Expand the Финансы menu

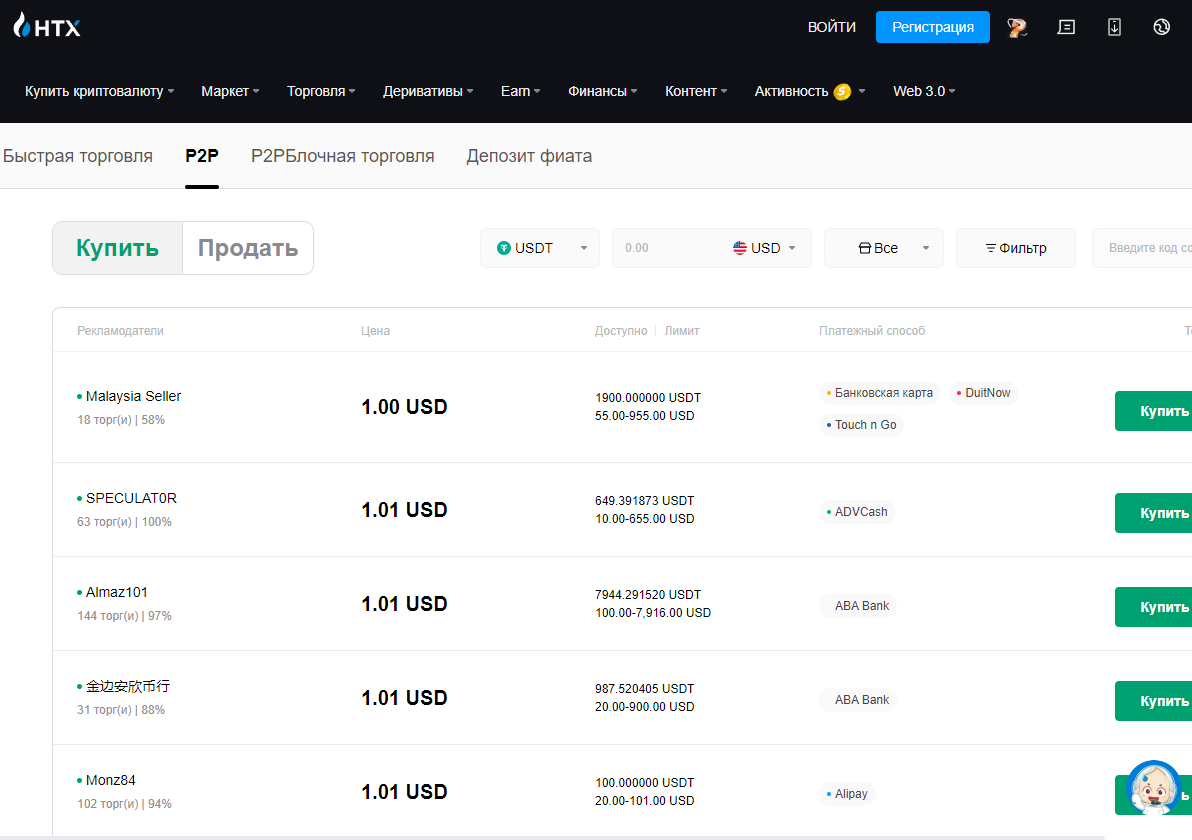pos(603,91)
